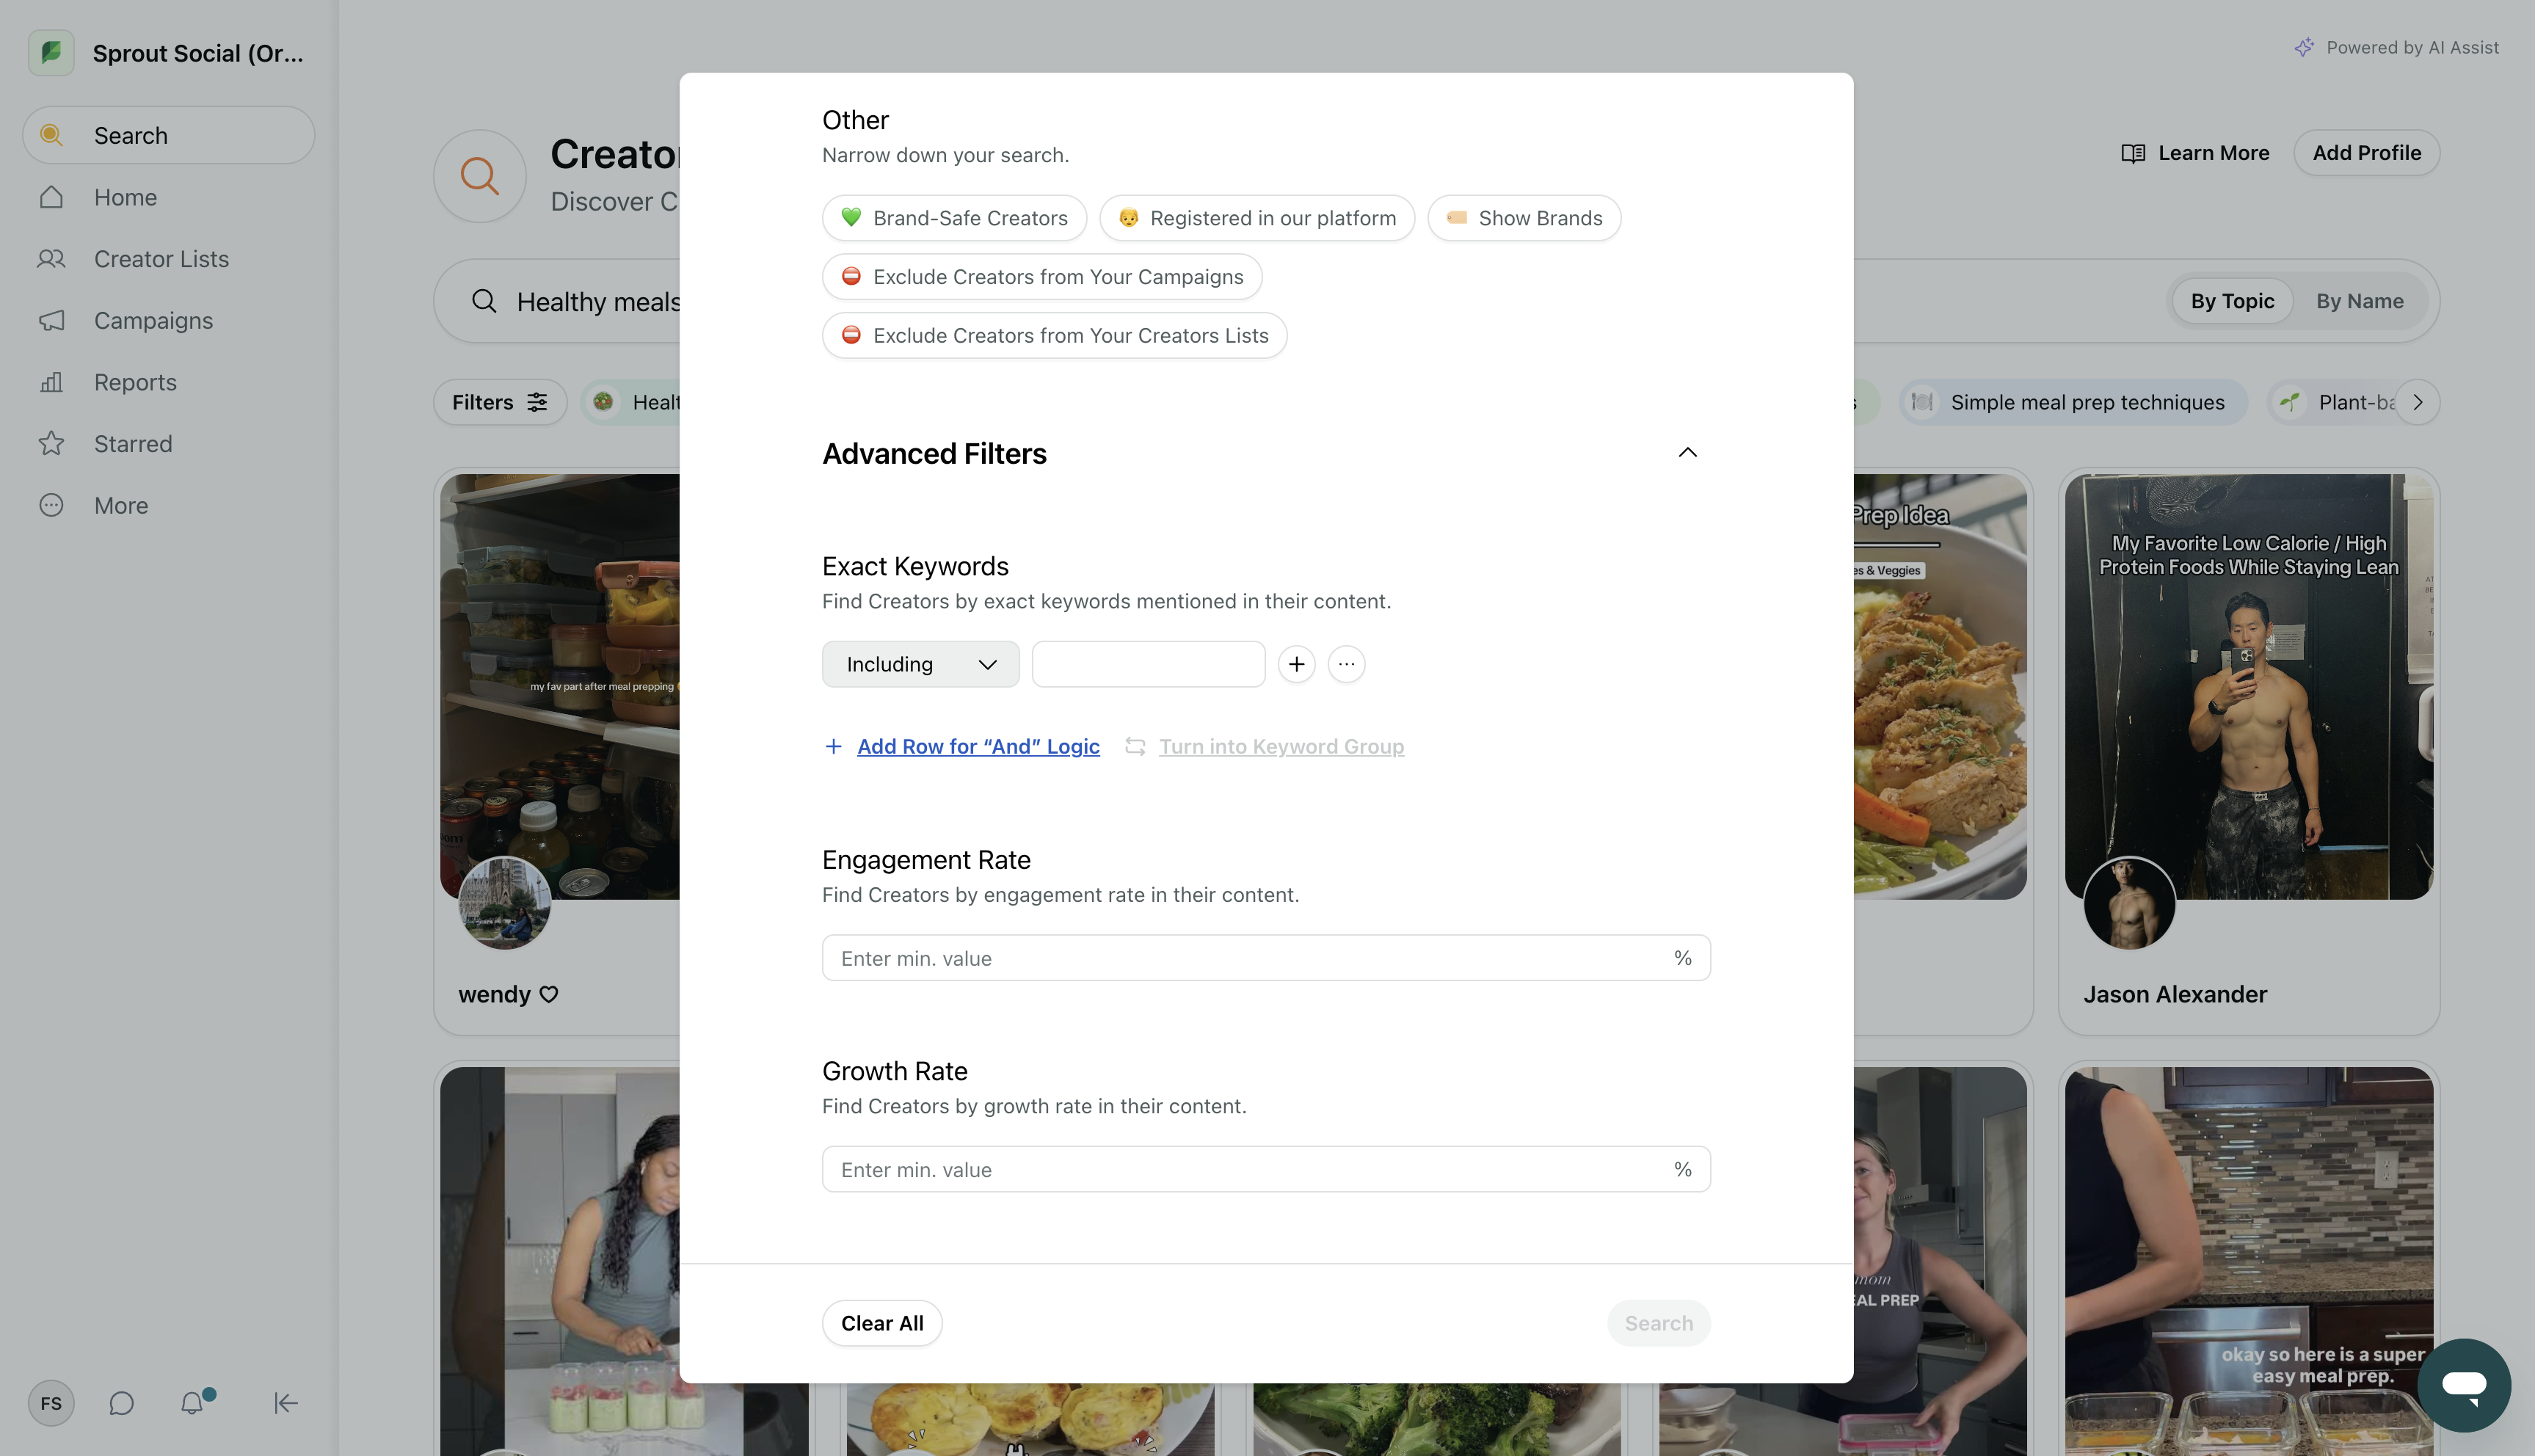This screenshot has width=2535, height=1456.
Task: Open the Campaigns megaphone icon
Action: [52, 320]
